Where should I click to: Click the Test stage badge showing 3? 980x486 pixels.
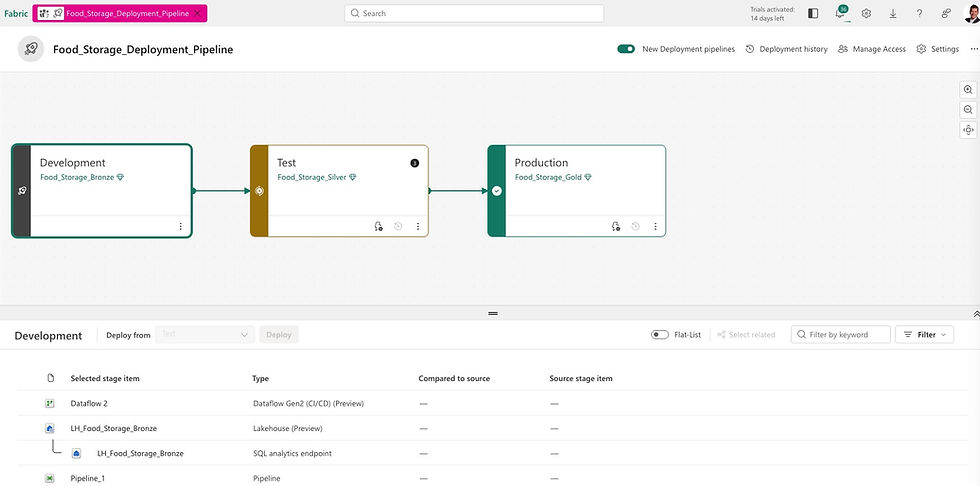(414, 163)
